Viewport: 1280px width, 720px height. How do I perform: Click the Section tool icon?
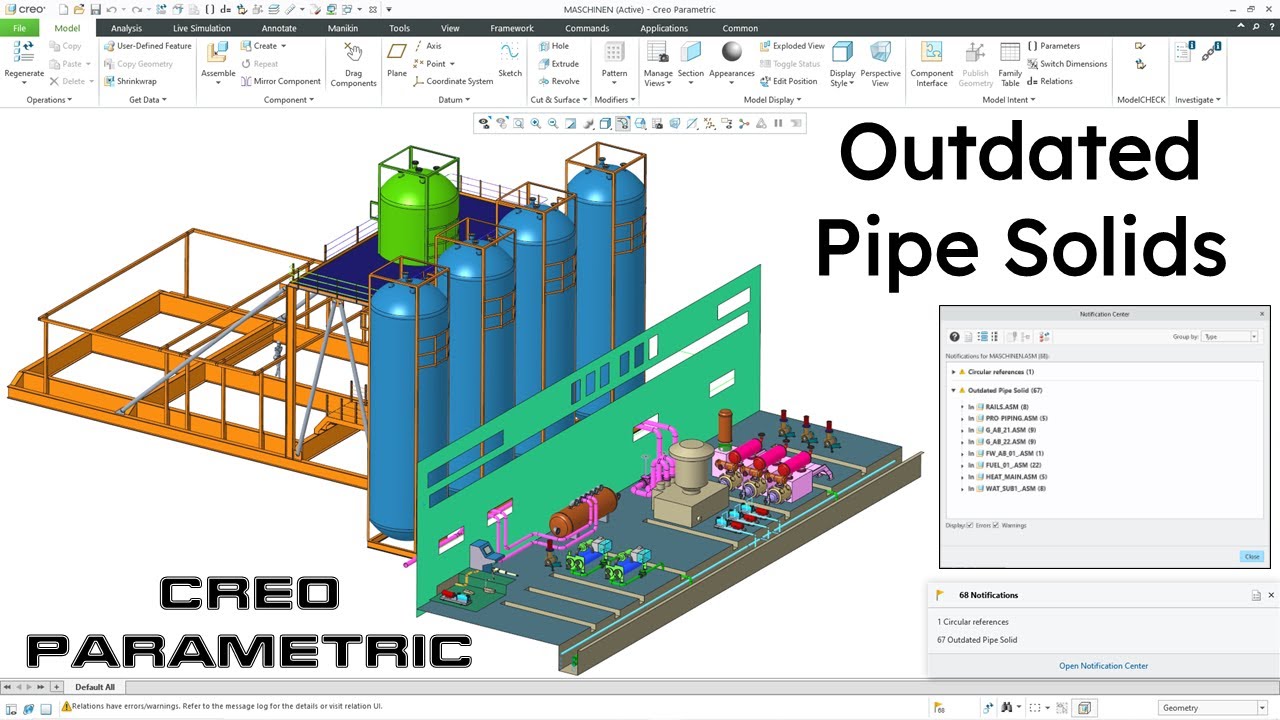(690, 52)
